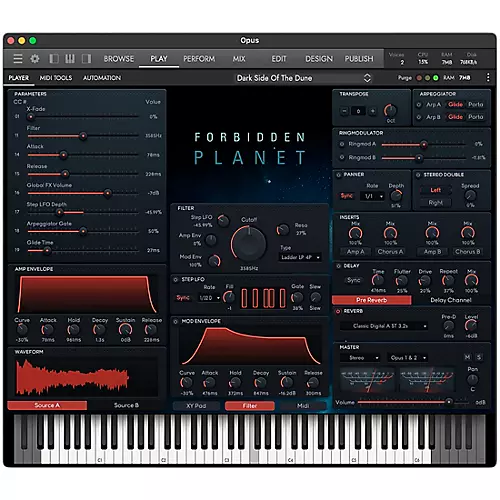Toggle the Step LFO power button
This screenshot has width=500, height=500.
pos(176,280)
